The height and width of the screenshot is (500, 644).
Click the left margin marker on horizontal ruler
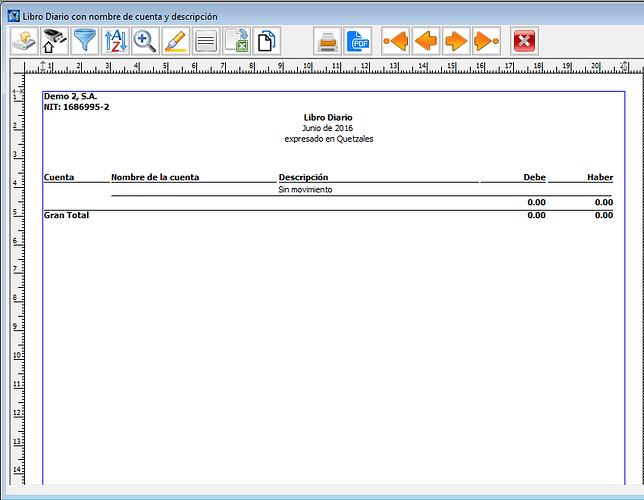pyautogui.click(x=43, y=67)
